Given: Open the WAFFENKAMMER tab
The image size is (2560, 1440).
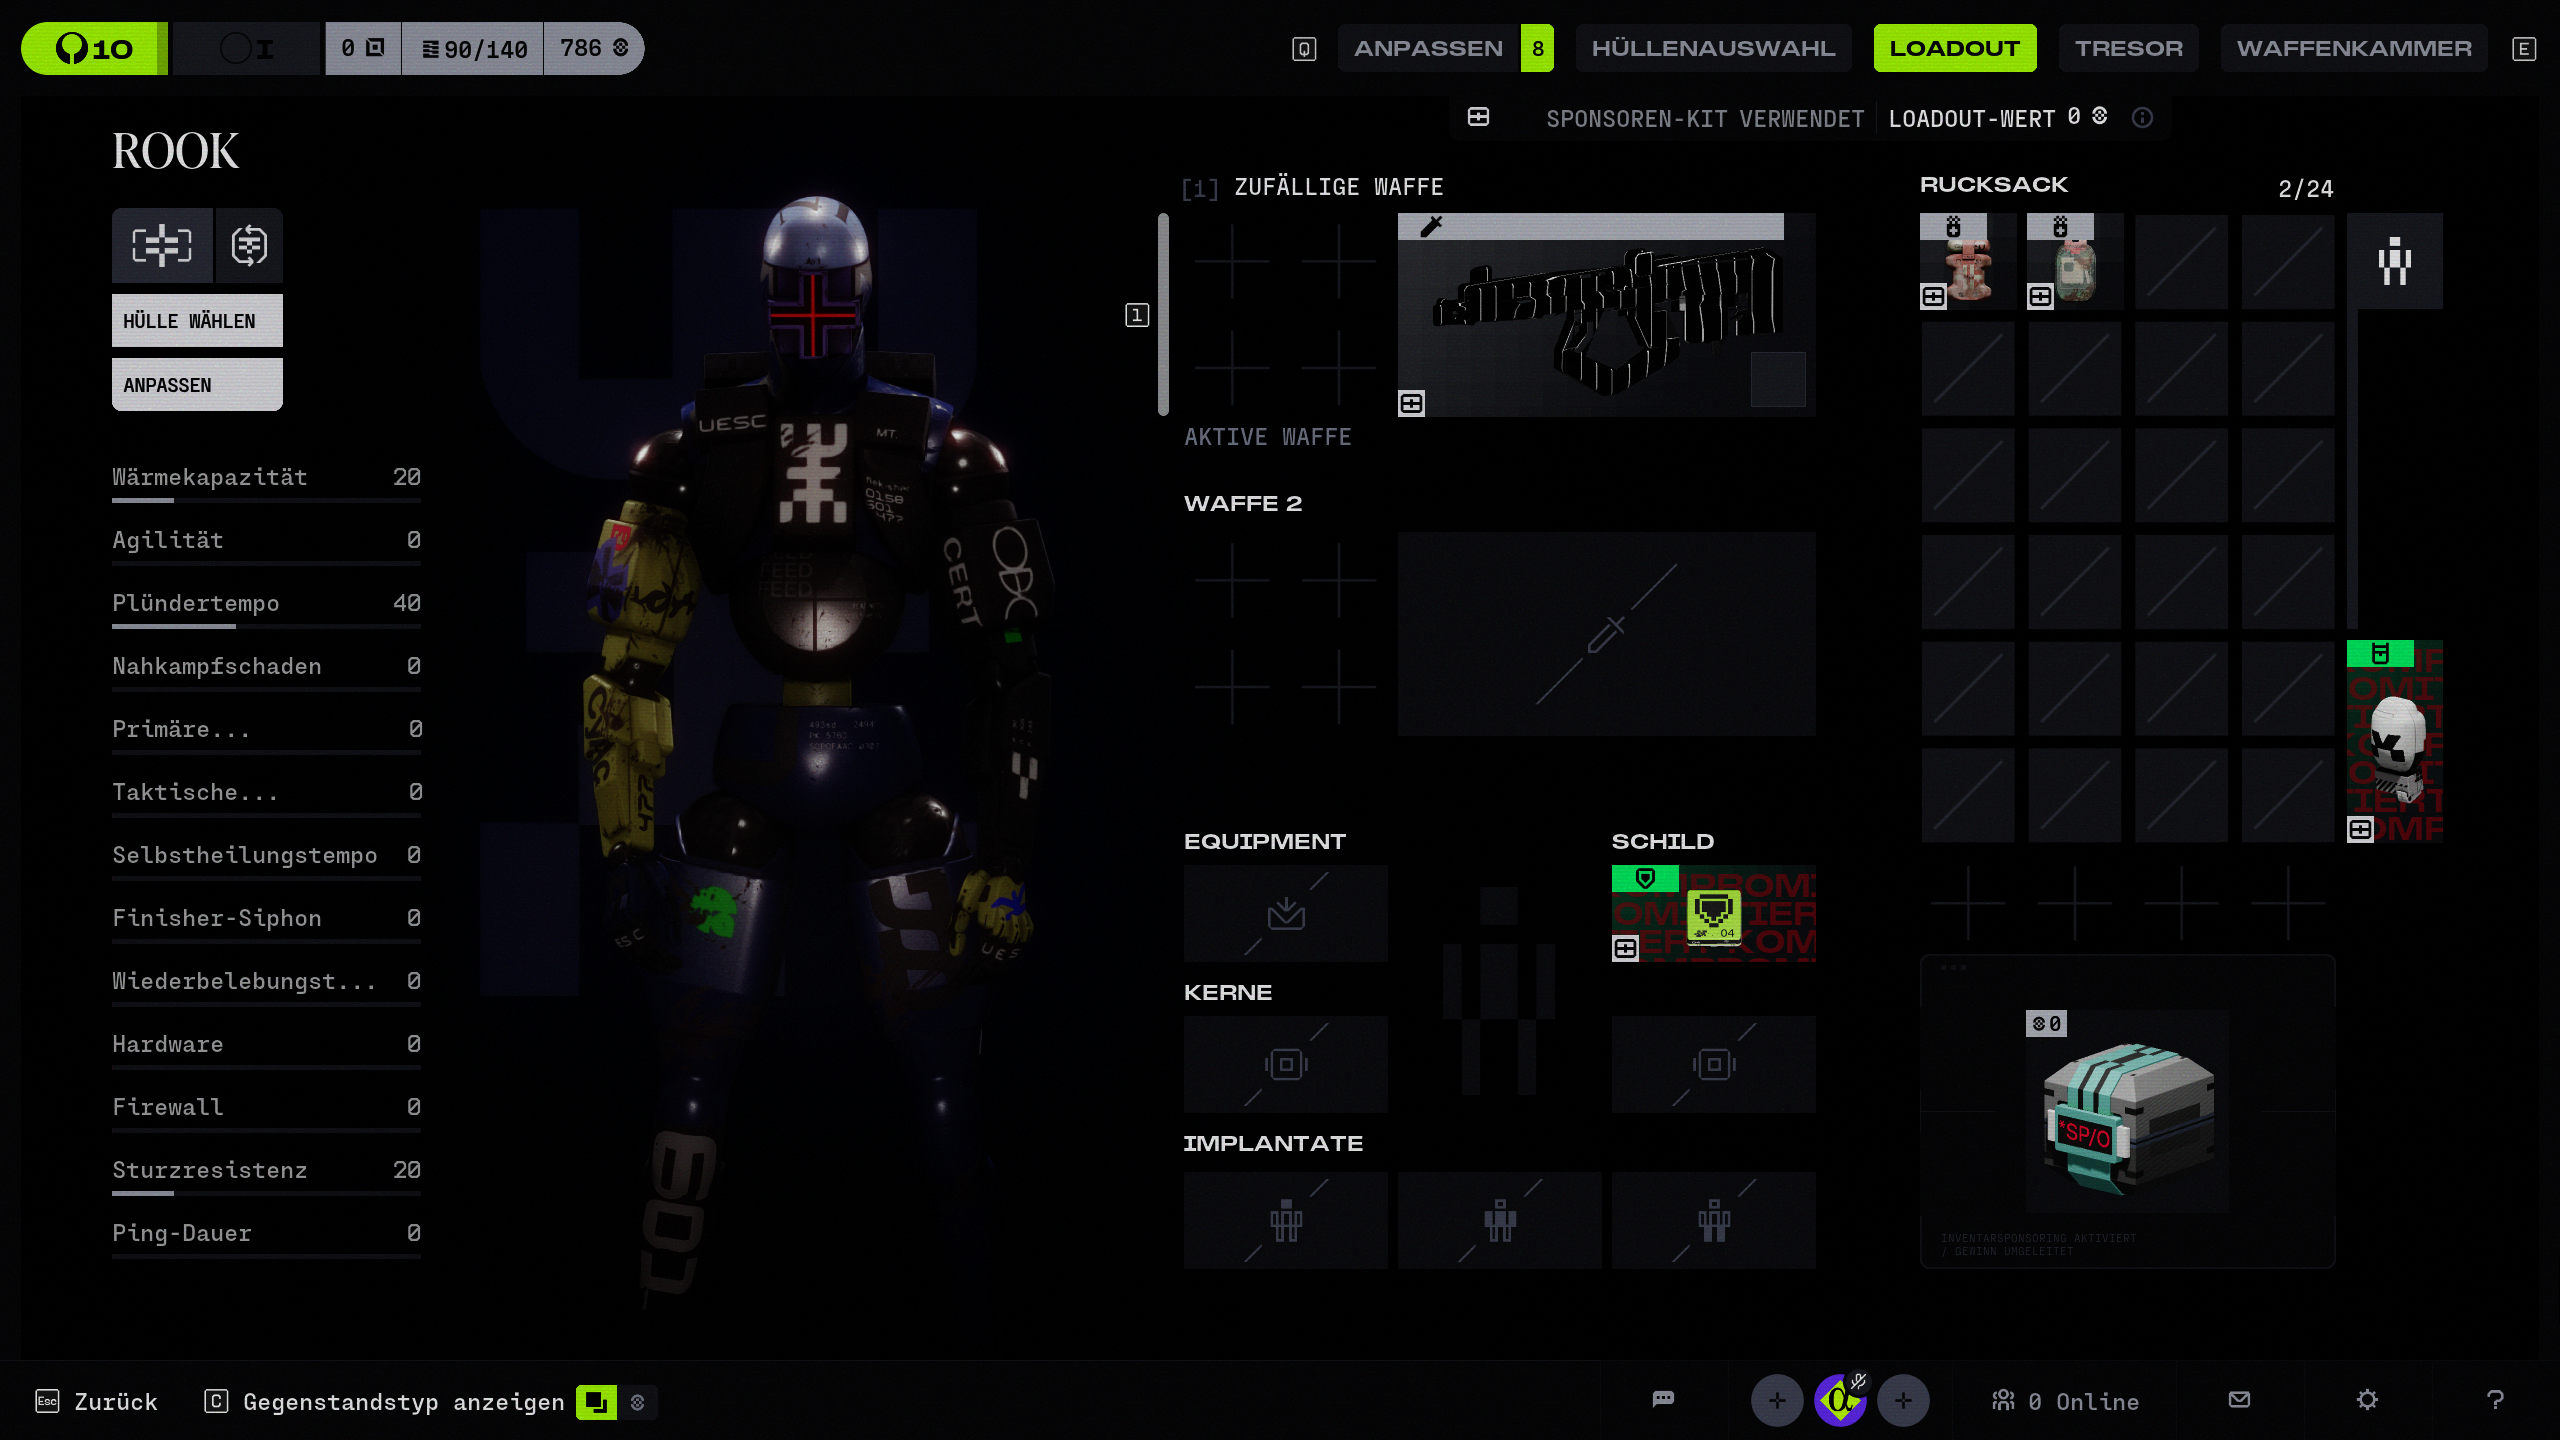Looking at the screenshot, I should tap(2353, 48).
